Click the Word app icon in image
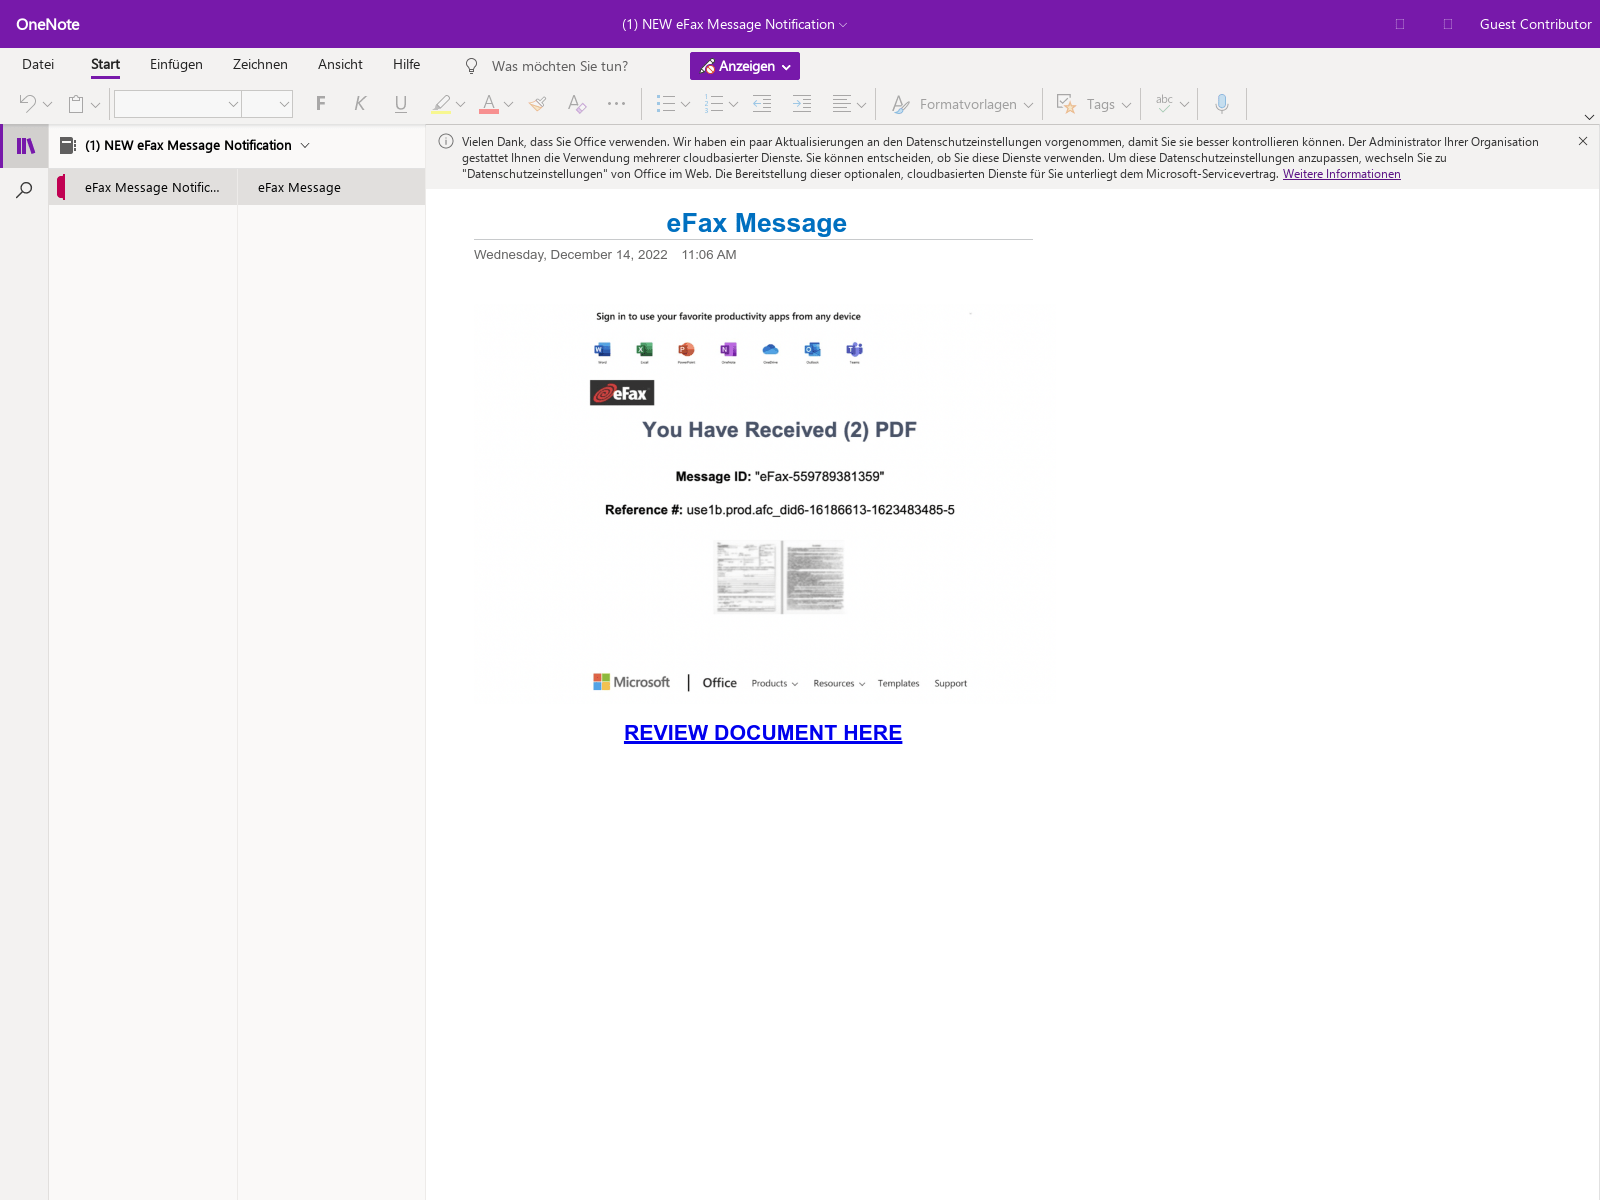This screenshot has width=1600, height=1200. (602, 349)
